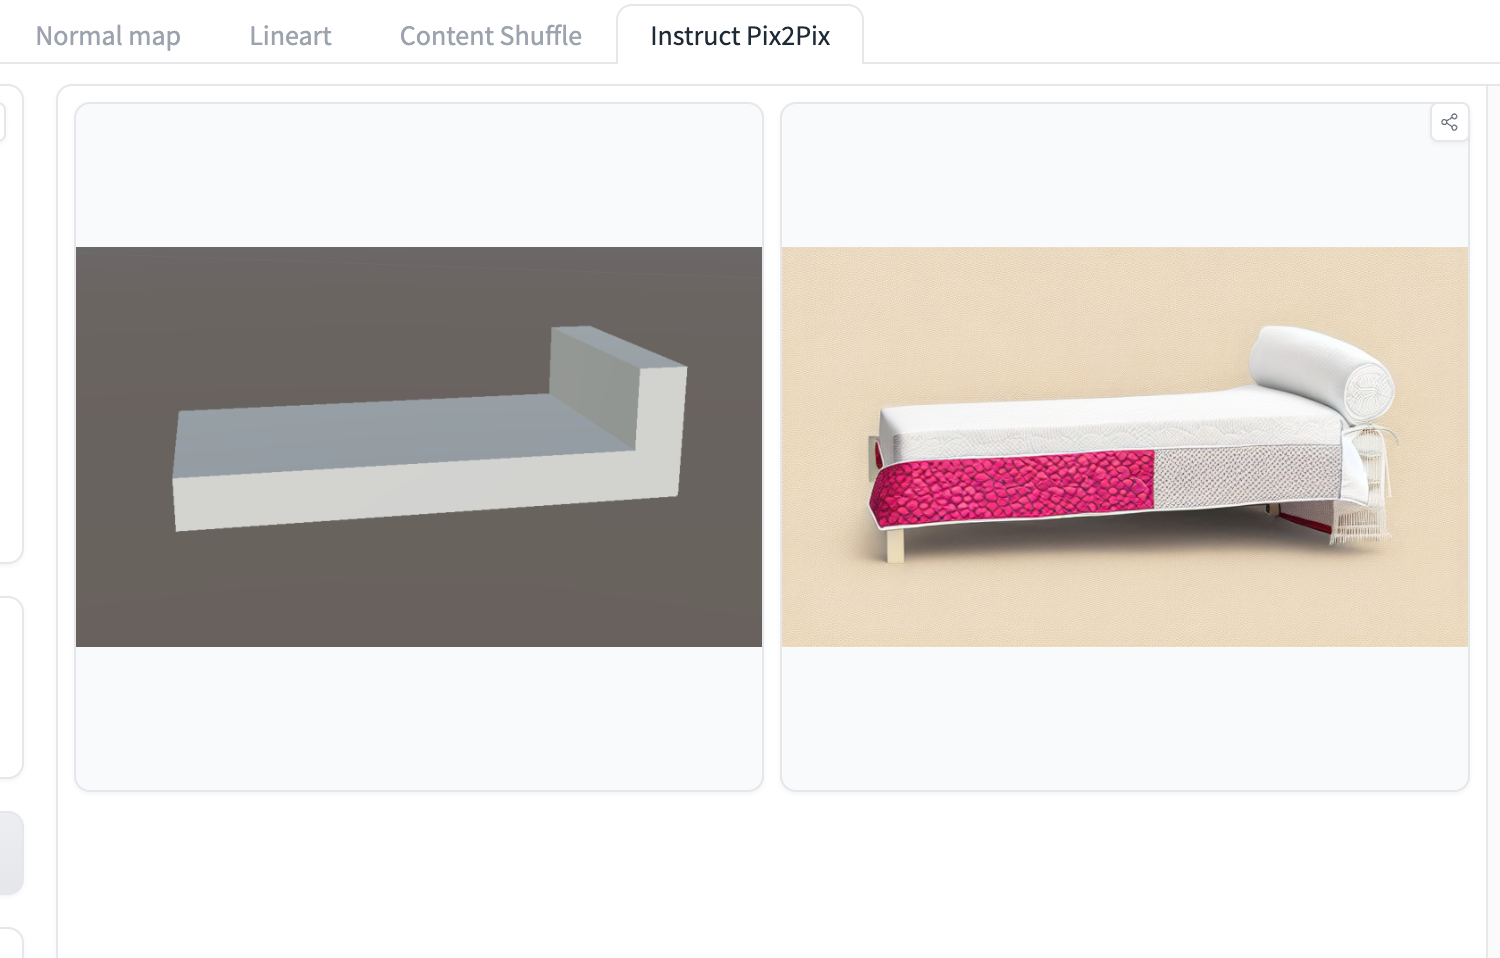Click the empty area below the image gallery
The width and height of the screenshot is (1500, 958).
[x=770, y=870]
